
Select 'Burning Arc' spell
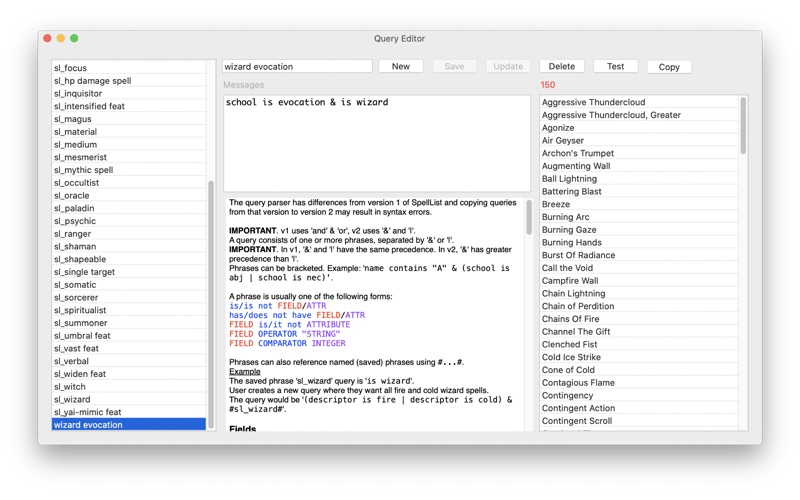pyautogui.click(x=639, y=217)
